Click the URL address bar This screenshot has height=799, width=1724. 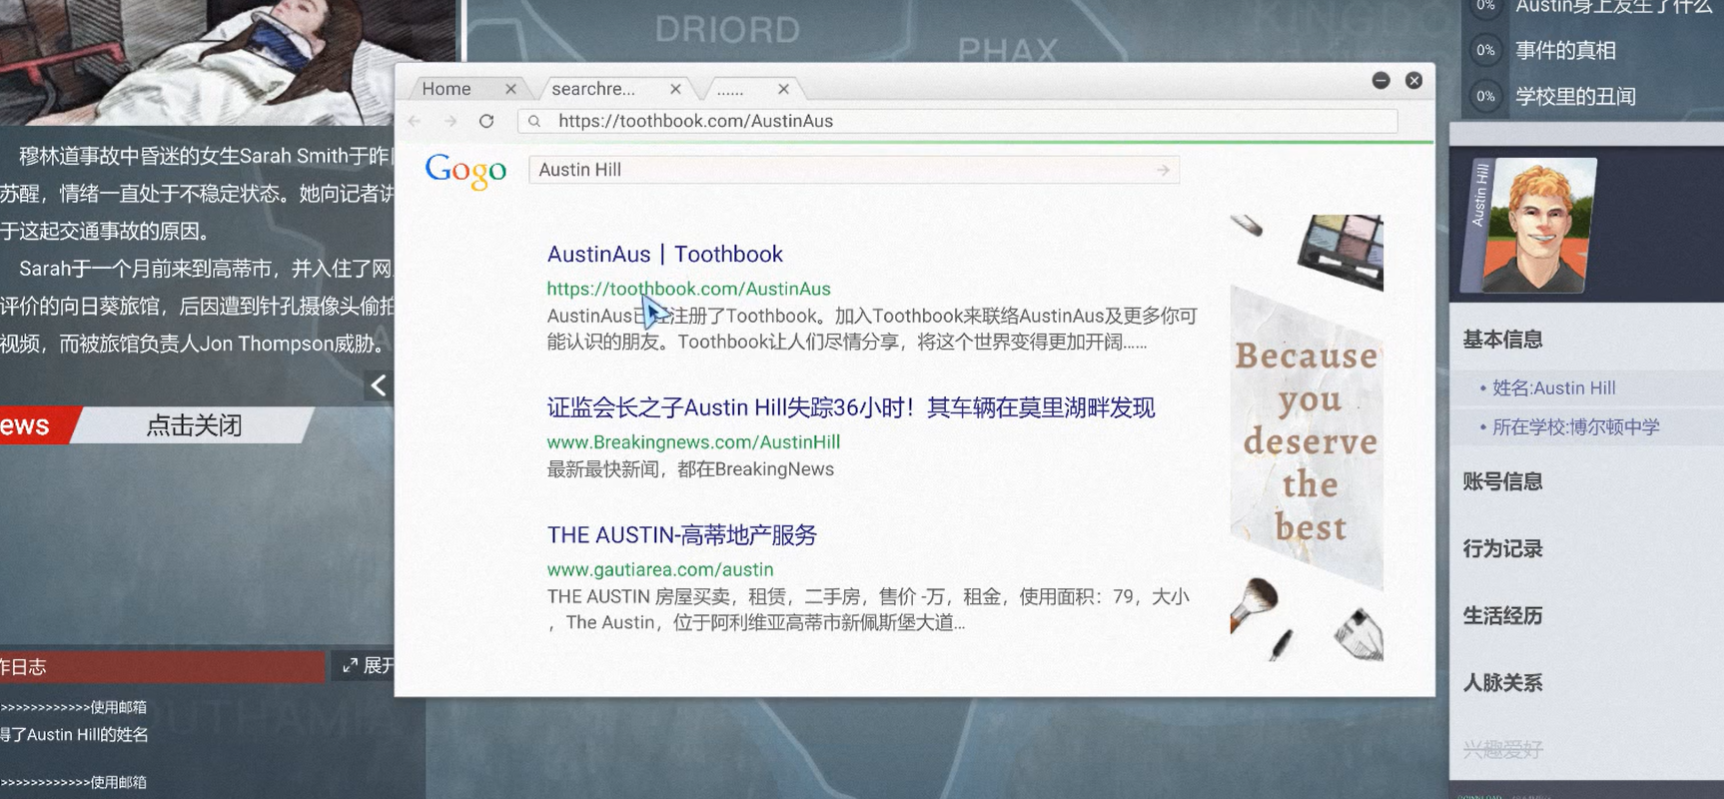click(x=957, y=121)
